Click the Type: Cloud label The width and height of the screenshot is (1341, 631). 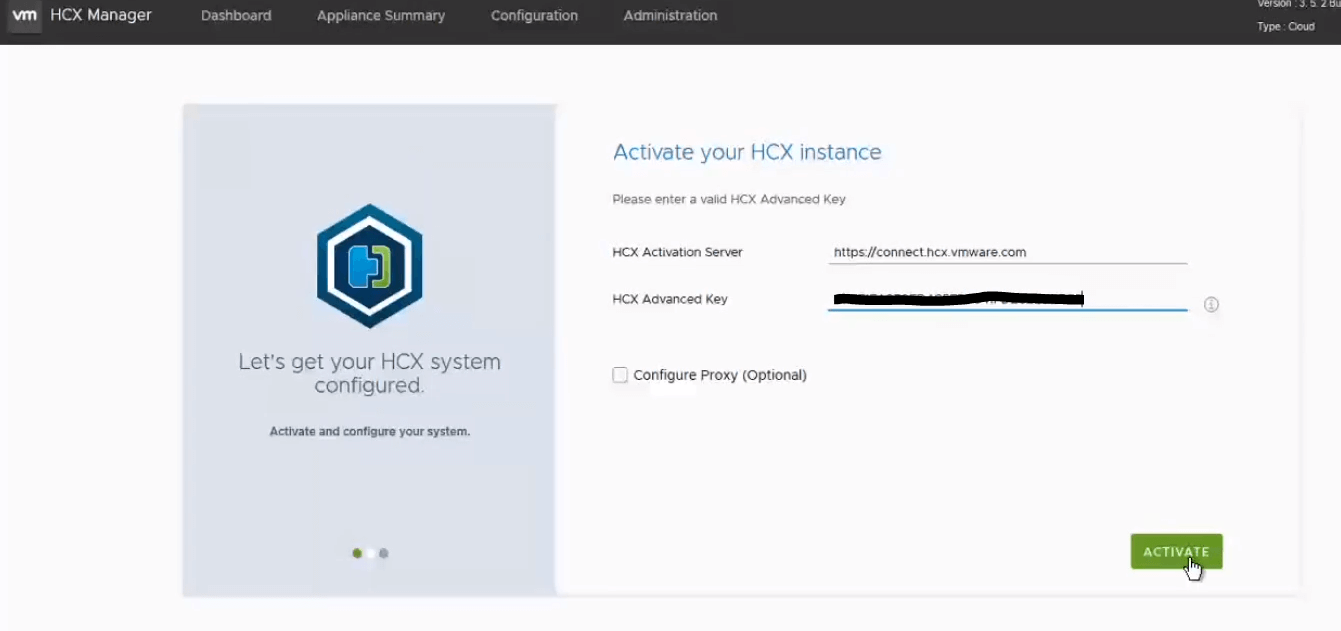1286,27
